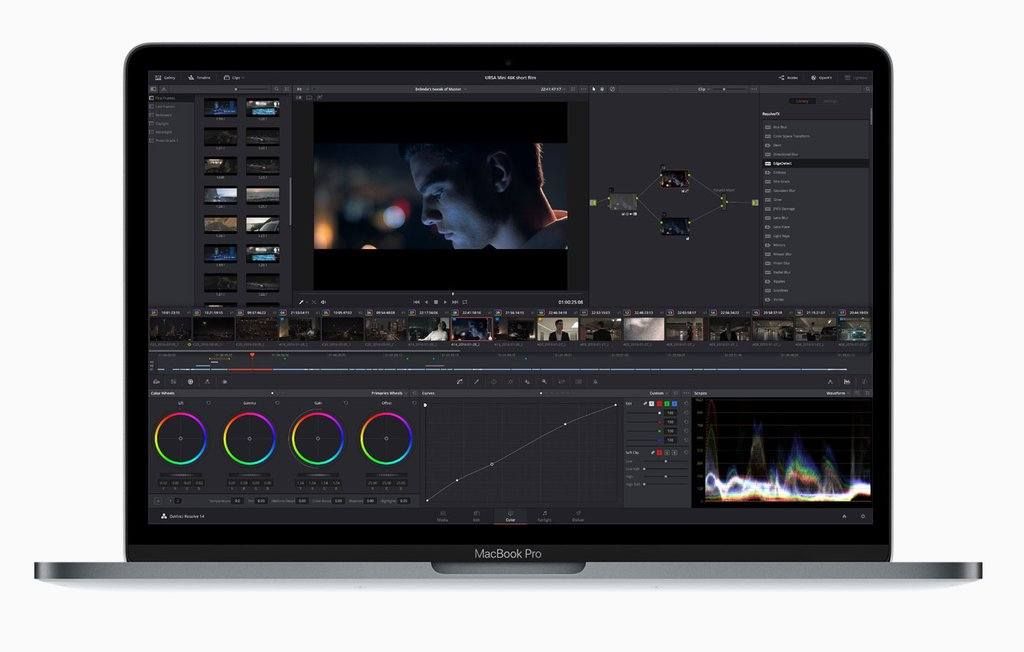Open Curves Custom mode dropdown
1024x652 pixels.
point(658,393)
